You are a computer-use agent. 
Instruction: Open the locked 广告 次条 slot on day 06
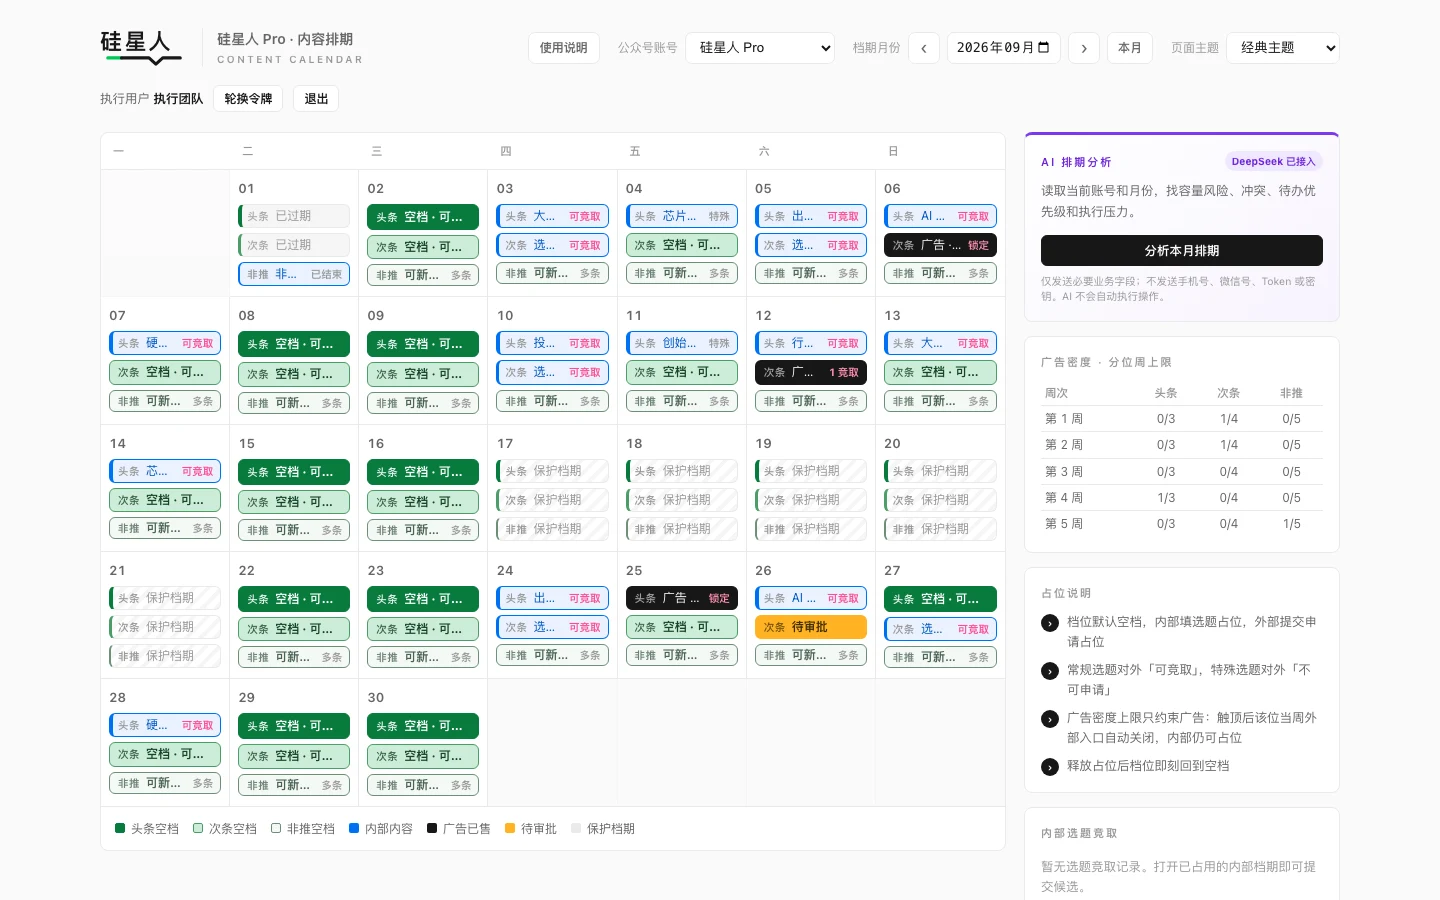coord(940,245)
